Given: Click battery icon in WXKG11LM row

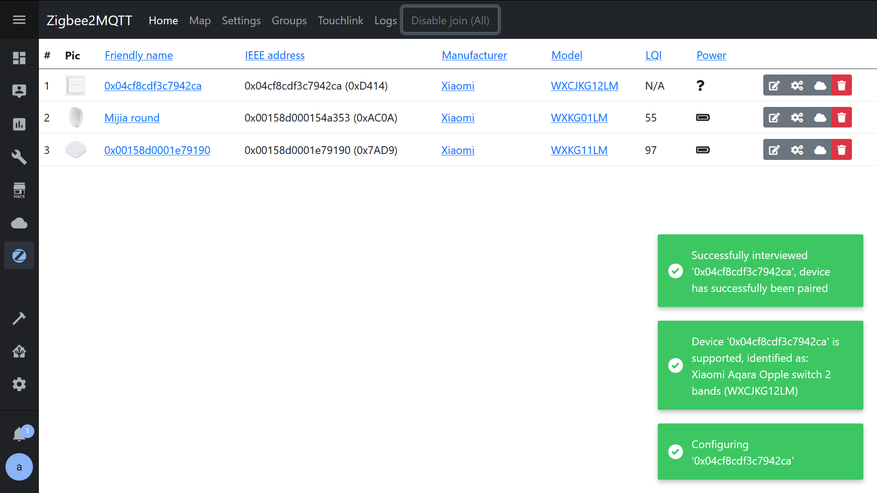Looking at the screenshot, I should pos(703,150).
